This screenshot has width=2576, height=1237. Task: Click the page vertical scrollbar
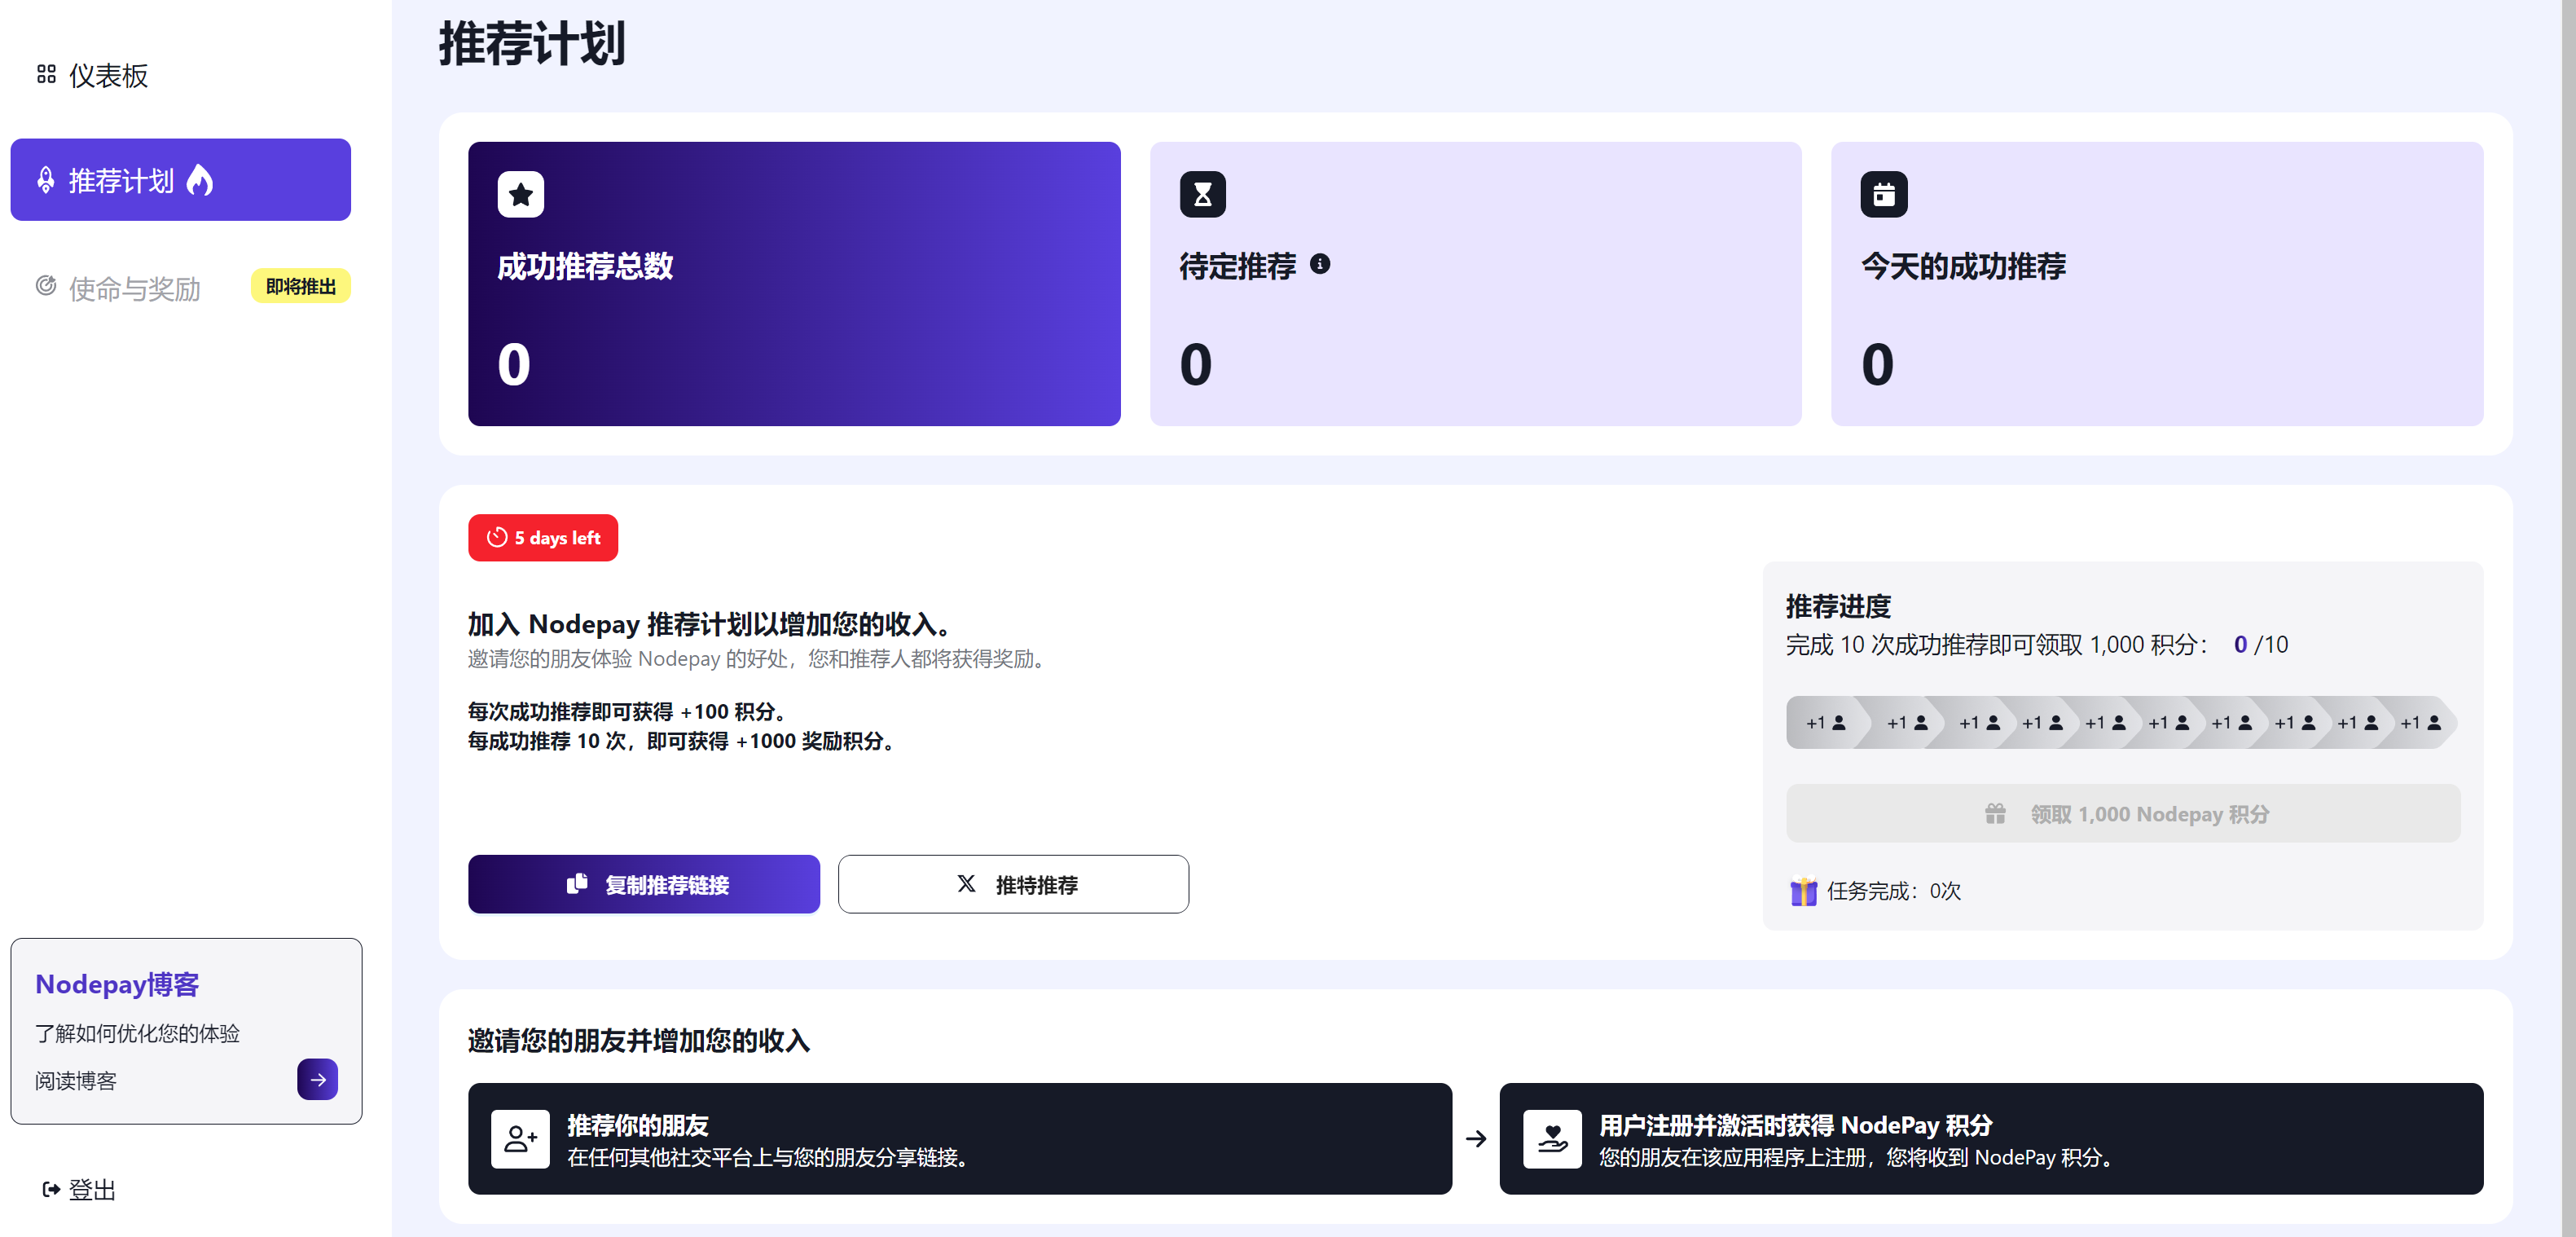pos(2569,618)
